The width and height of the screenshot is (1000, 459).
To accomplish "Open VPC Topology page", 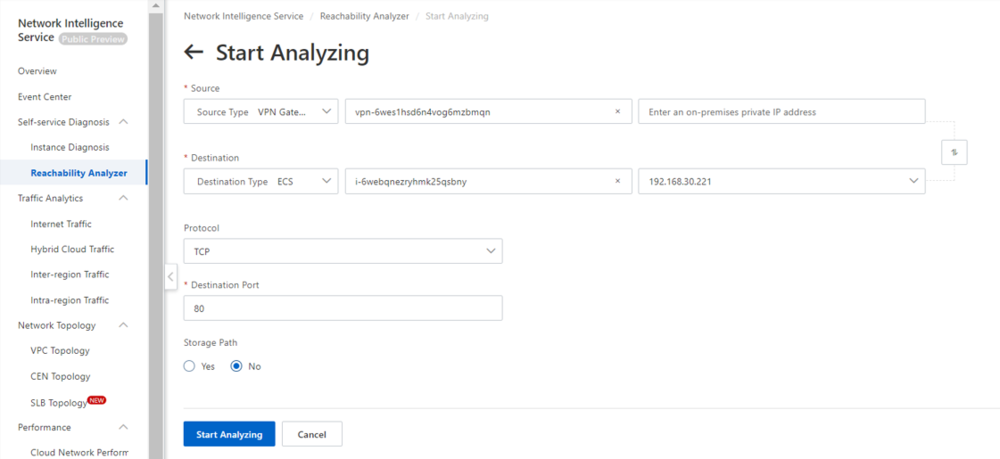I will [x=60, y=351].
